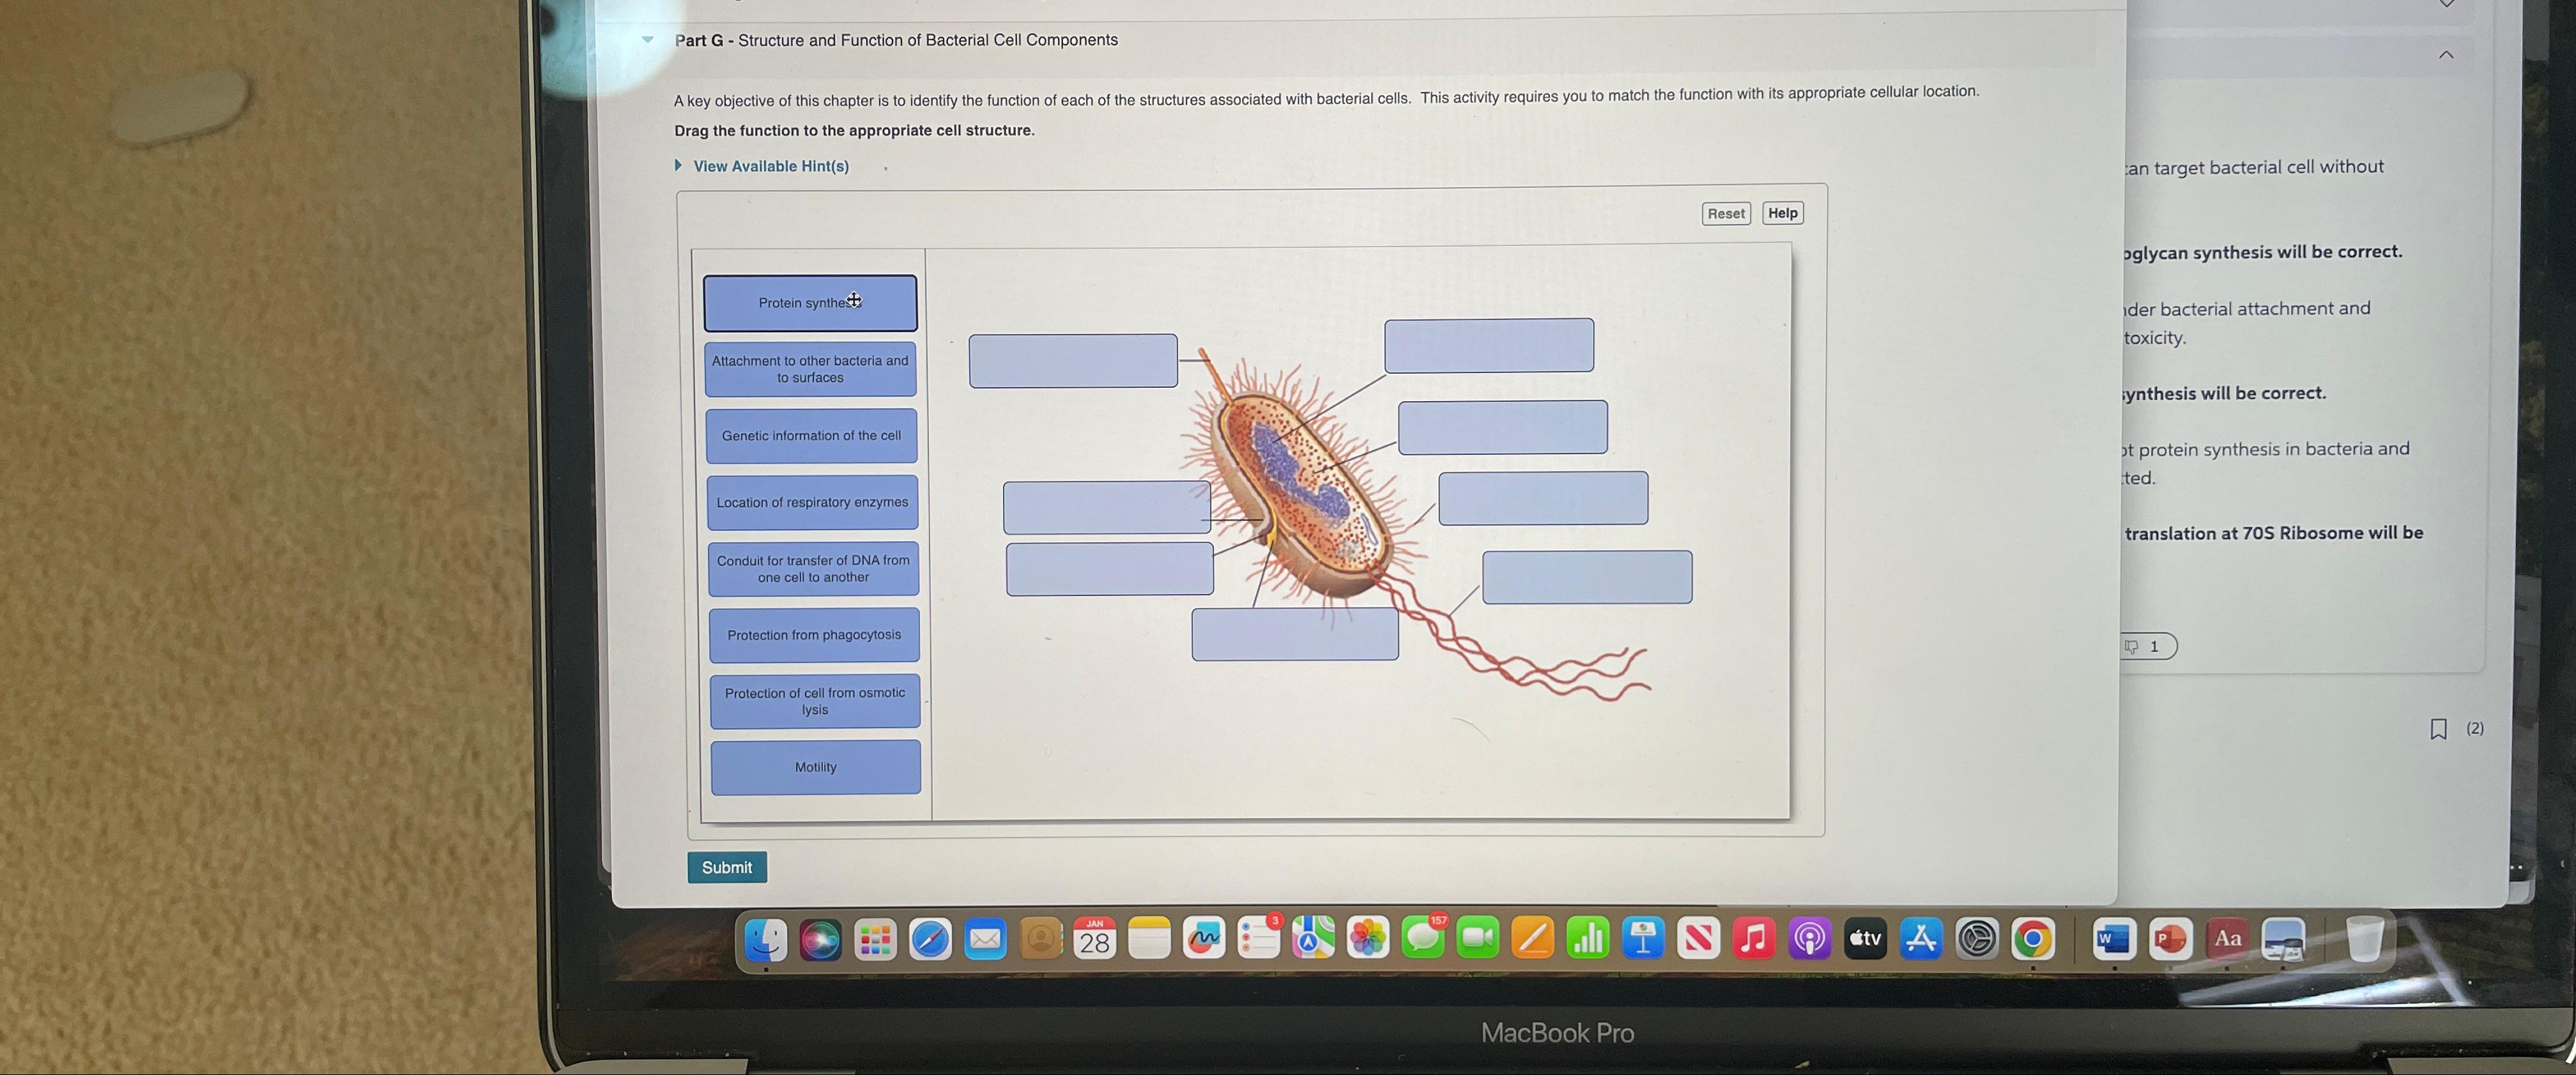
Task: Click the bookmark icon beside (2)
Action: coord(2438,729)
